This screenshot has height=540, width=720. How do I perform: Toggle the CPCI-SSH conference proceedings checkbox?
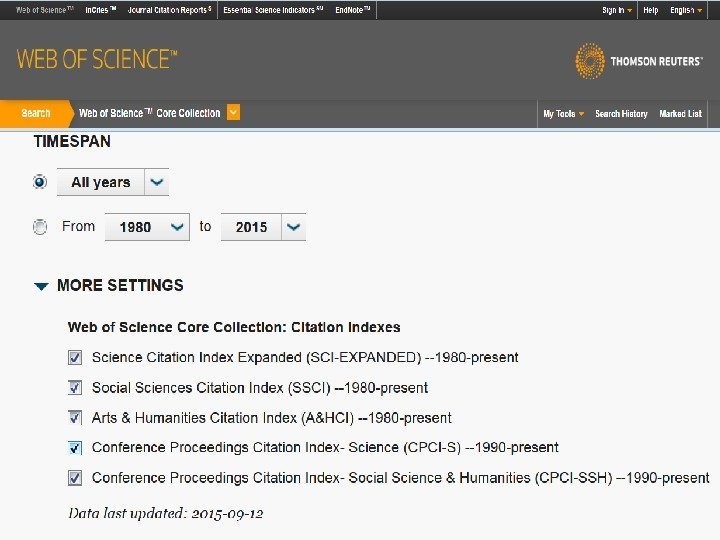pyautogui.click(x=75, y=477)
